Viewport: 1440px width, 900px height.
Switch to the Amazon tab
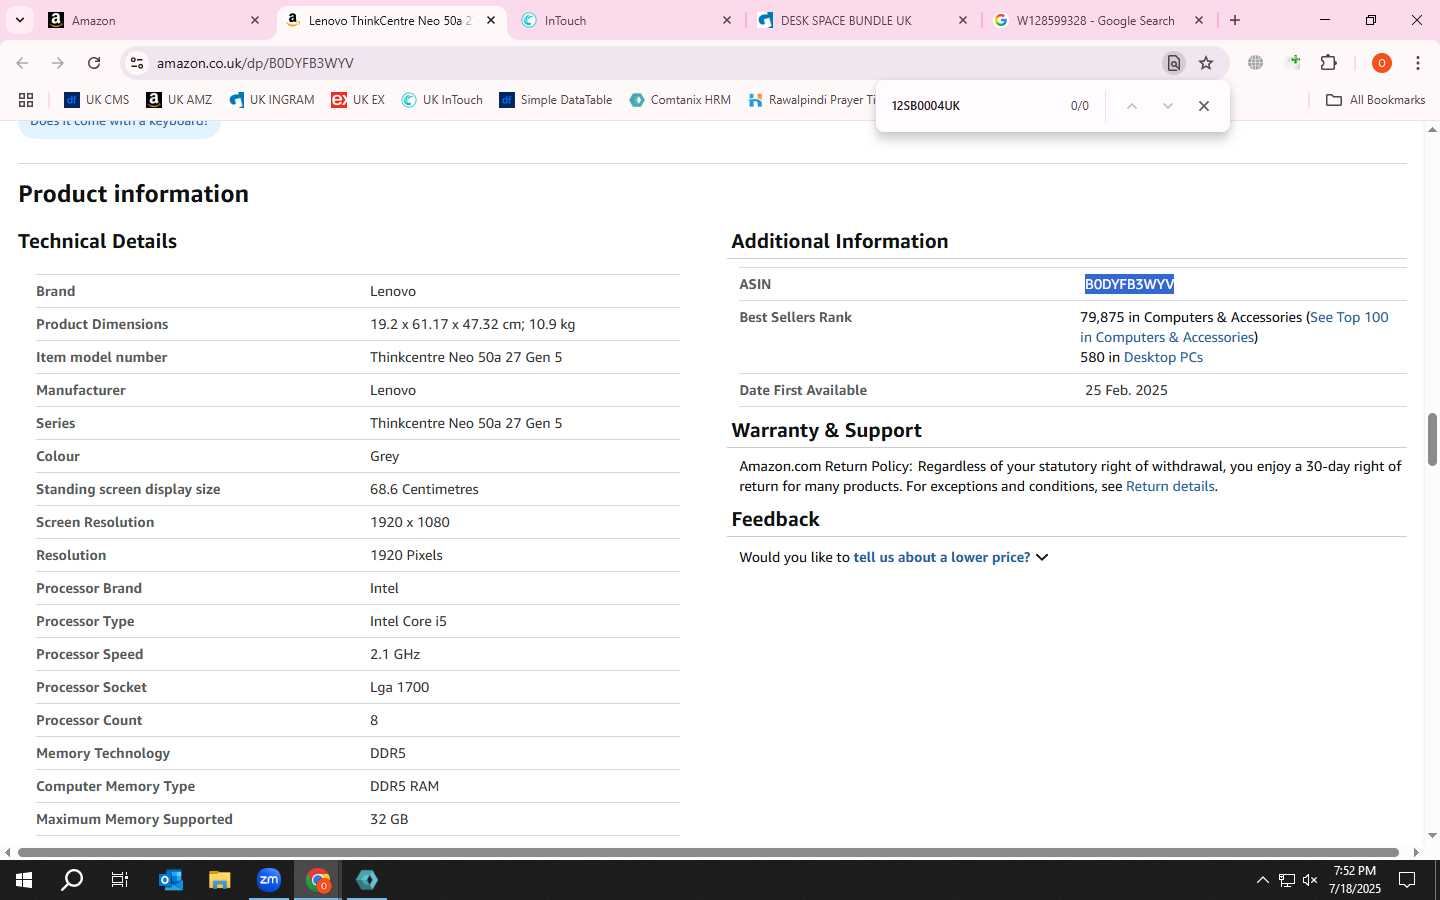point(155,20)
